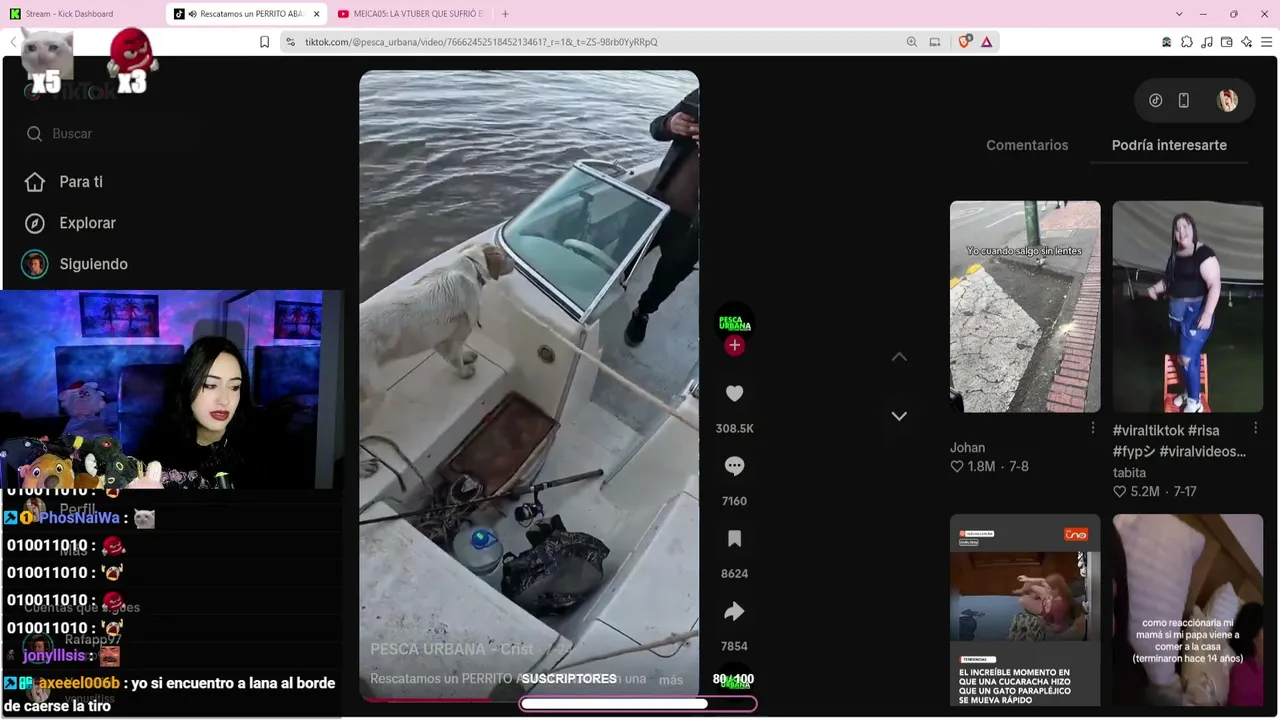Viewport: 1280px width, 720px height.
Task: Bookmark this page in the address bar
Action: point(264,42)
